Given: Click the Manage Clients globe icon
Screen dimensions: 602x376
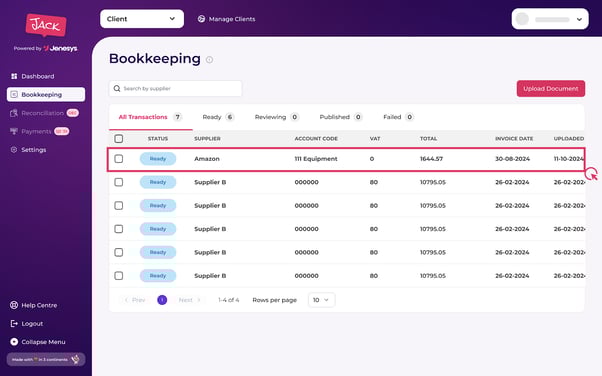Looking at the screenshot, I should click(201, 19).
